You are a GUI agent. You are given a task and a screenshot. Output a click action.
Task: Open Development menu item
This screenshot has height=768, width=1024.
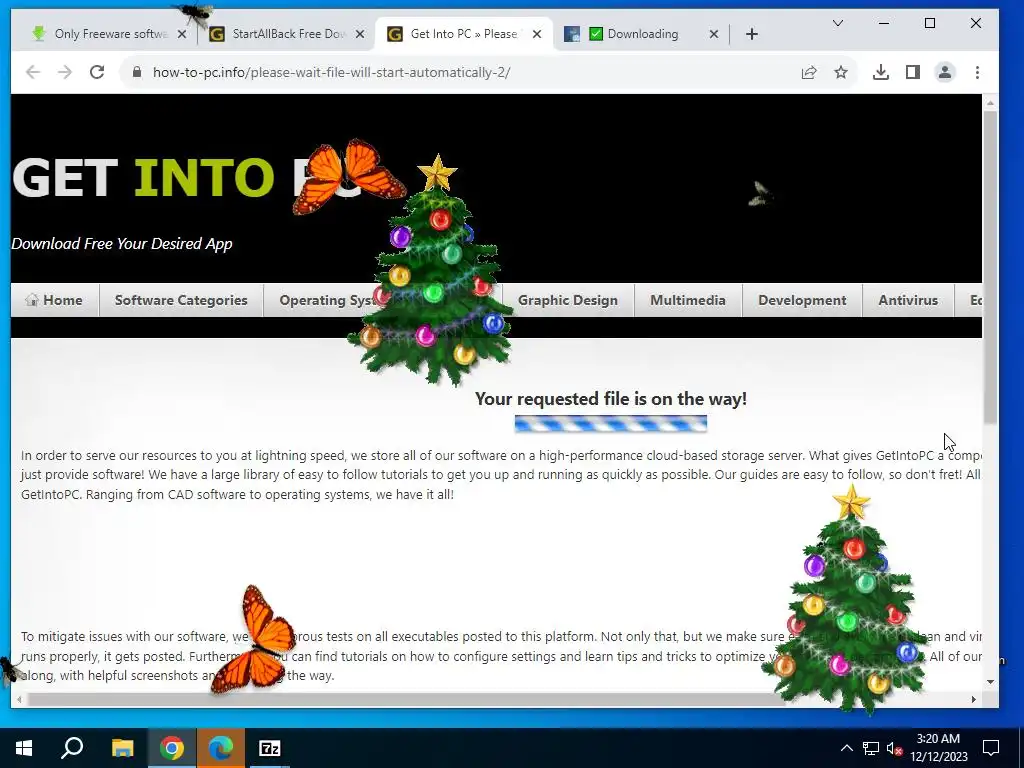click(802, 300)
